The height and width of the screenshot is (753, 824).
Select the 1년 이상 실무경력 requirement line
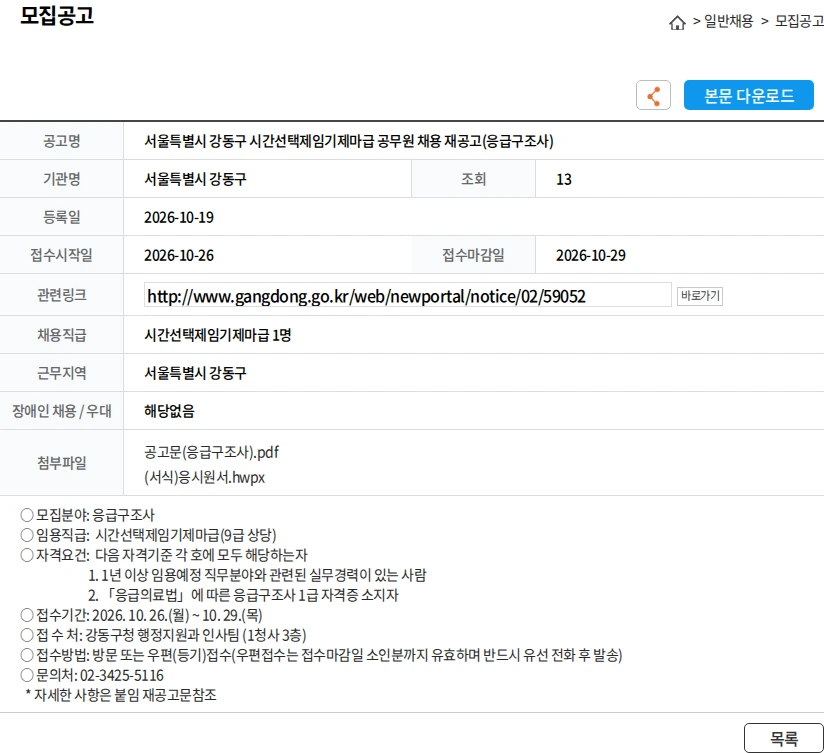258,575
